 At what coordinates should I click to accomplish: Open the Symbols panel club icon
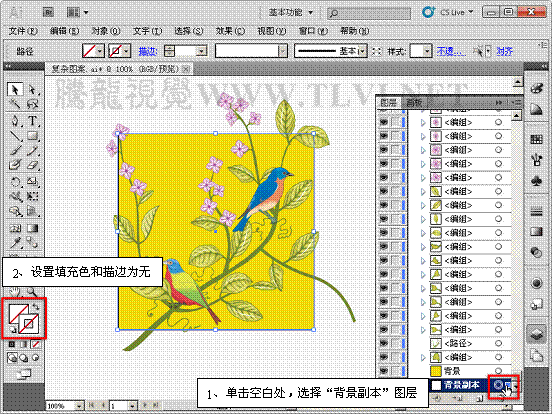[x=536, y=181]
